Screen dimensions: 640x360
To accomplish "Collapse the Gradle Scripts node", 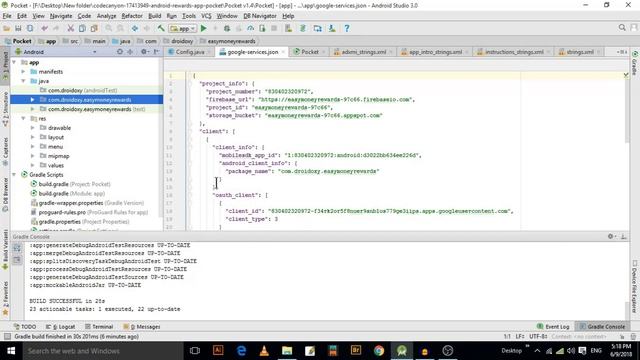I will coord(15,175).
